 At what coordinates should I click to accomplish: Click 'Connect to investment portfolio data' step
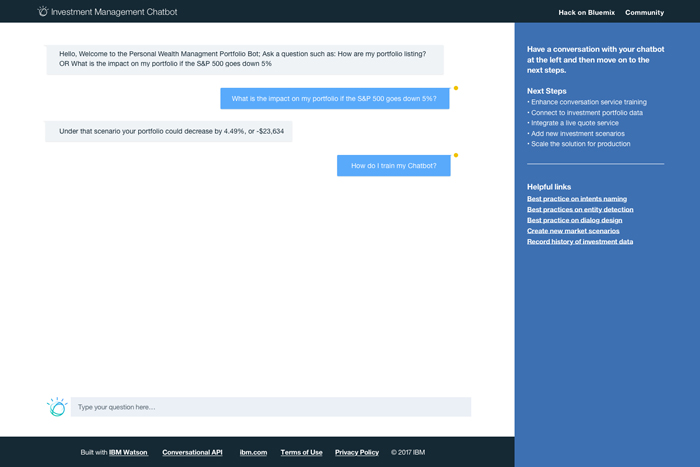tap(585, 113)
